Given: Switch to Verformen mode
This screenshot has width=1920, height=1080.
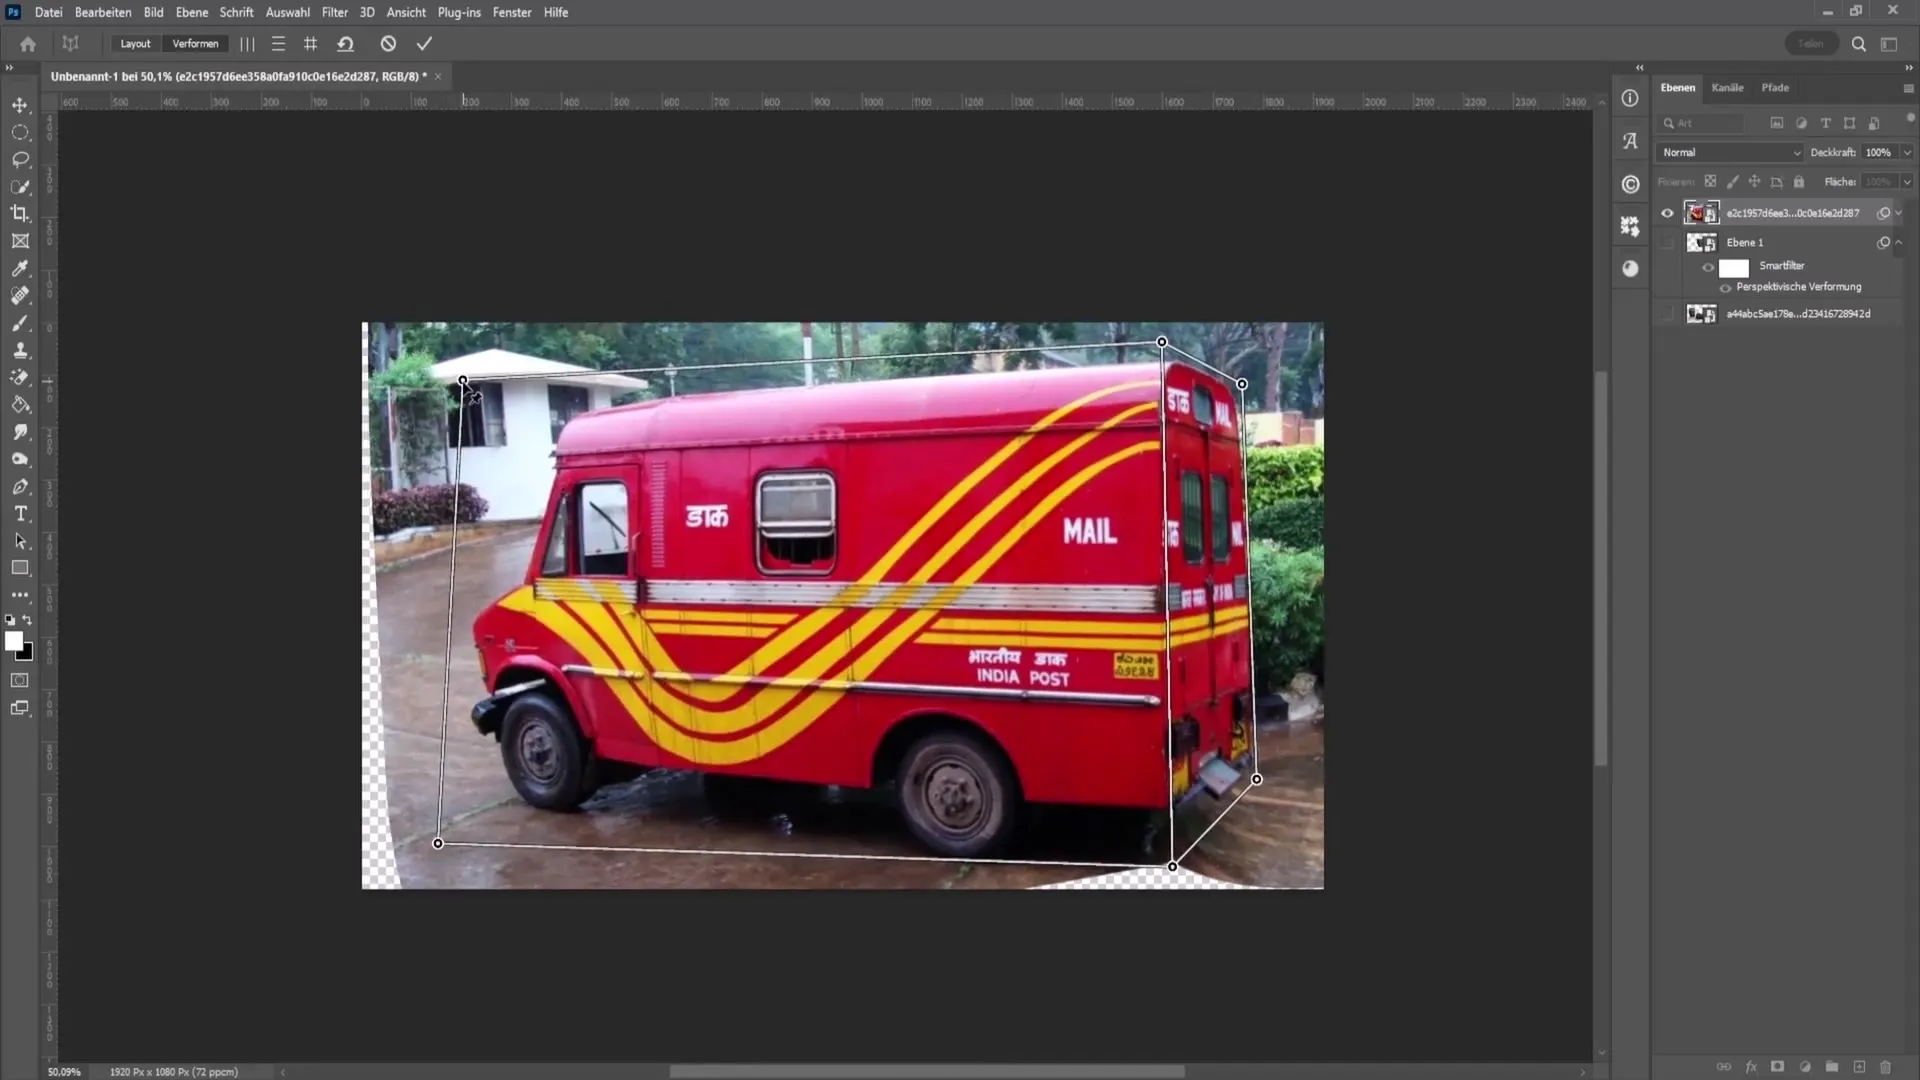Looking at the screenshot, I should [195, 44].
